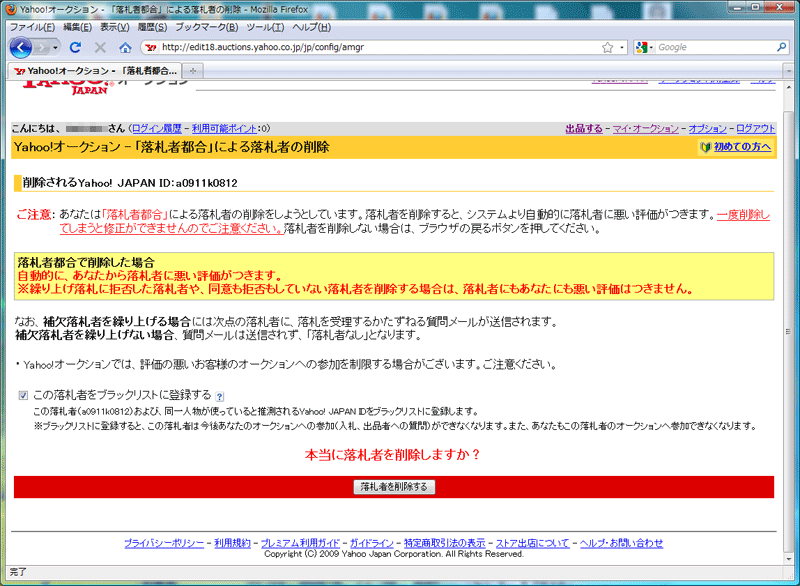The height and width of the screenshot is (586, 800).
Task: Click the browser Back arrow button
Action: click(20, 47)
